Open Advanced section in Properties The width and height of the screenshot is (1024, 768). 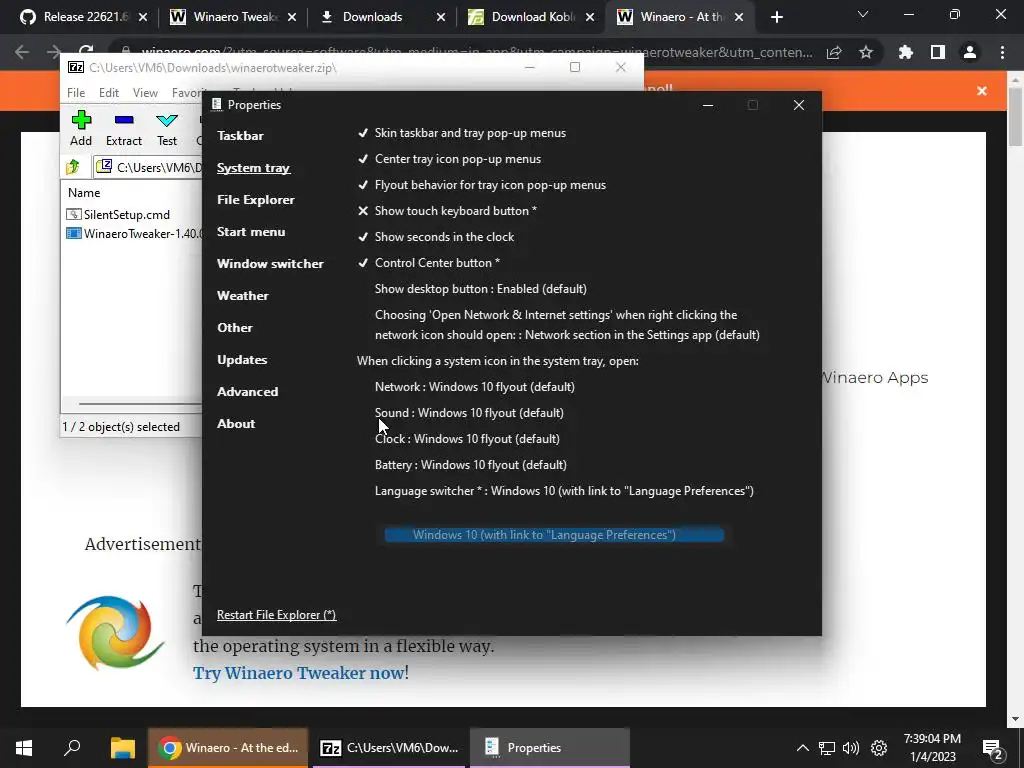(248, 392)
